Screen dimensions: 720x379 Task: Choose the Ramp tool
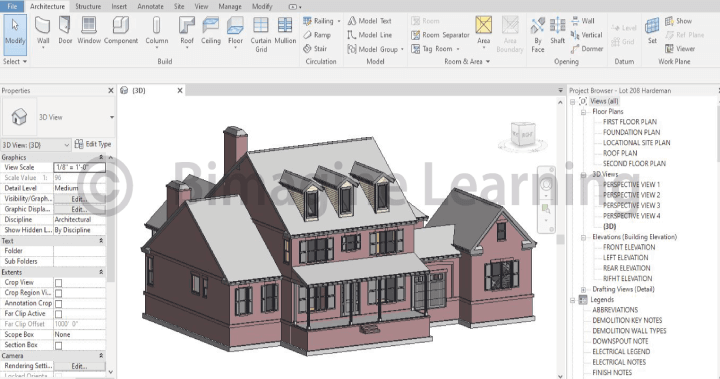click(x=317, y=35)
